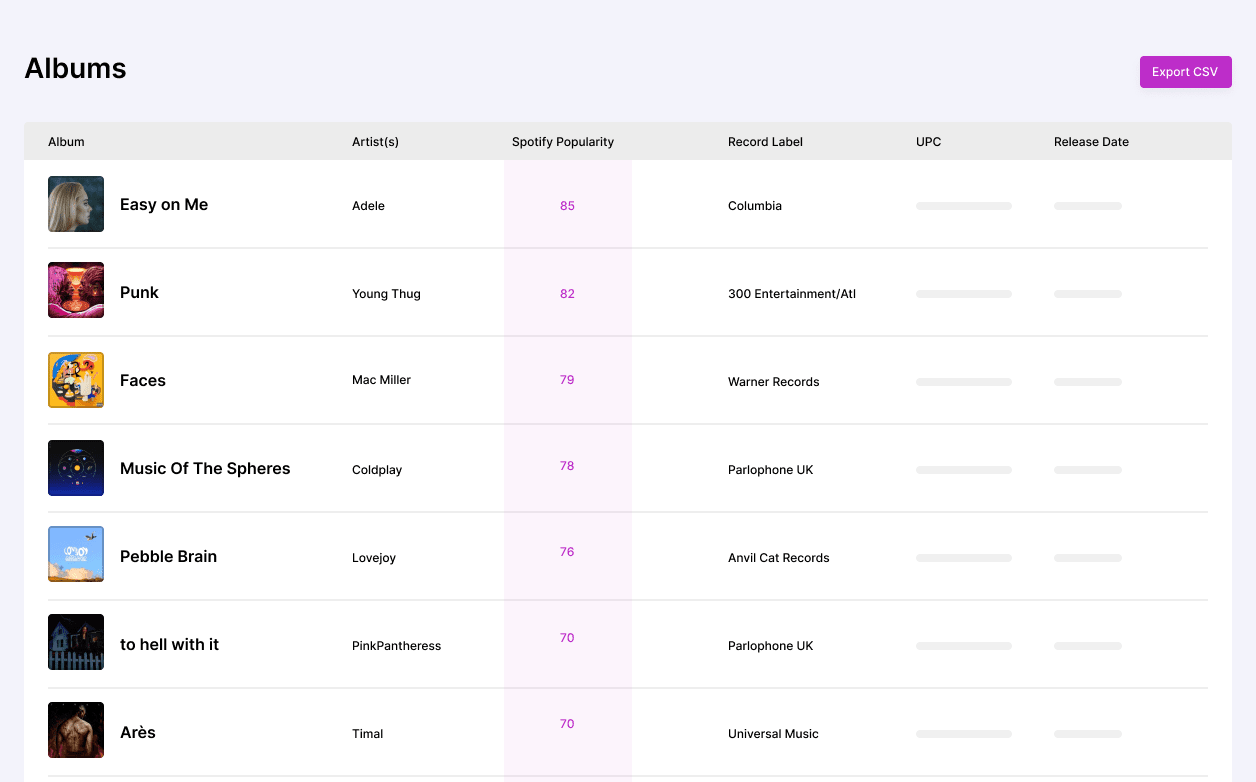Click the Export CSV button
Viewport: 1256px width, 782px height.
[1185, 72]
